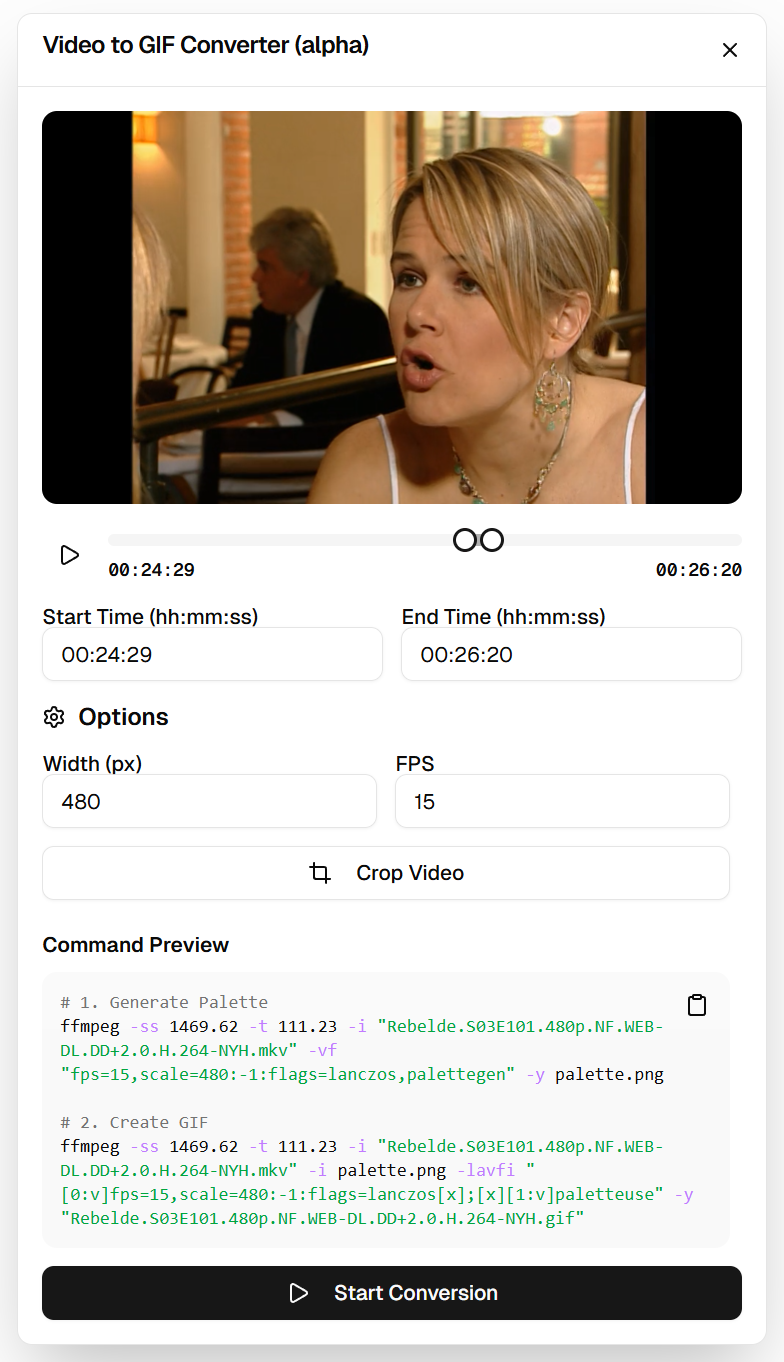Screen dimensions: 784x1362
Task: Open the Crop Video tool
Action: pyautogui.click(x=386, y=873)
